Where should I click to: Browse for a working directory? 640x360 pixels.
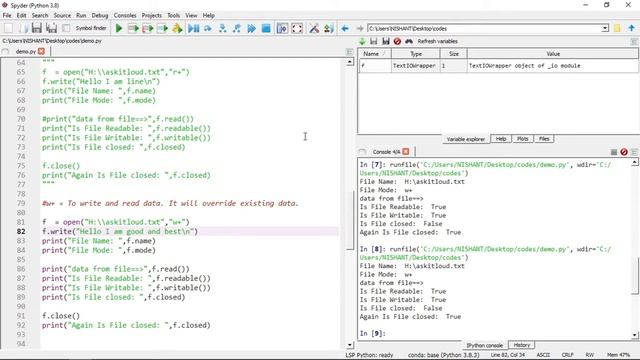(617, 28)
